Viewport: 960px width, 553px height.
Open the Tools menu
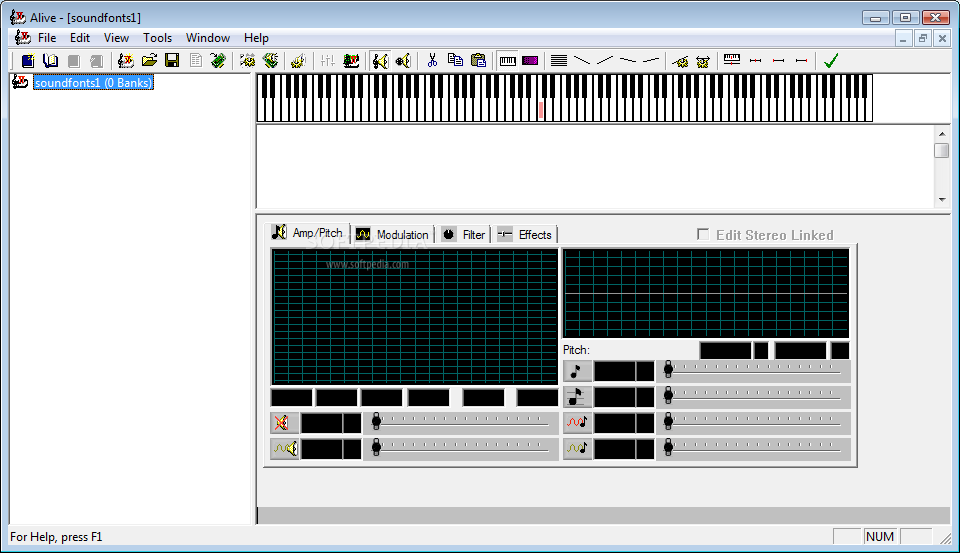tap(157, 38)
